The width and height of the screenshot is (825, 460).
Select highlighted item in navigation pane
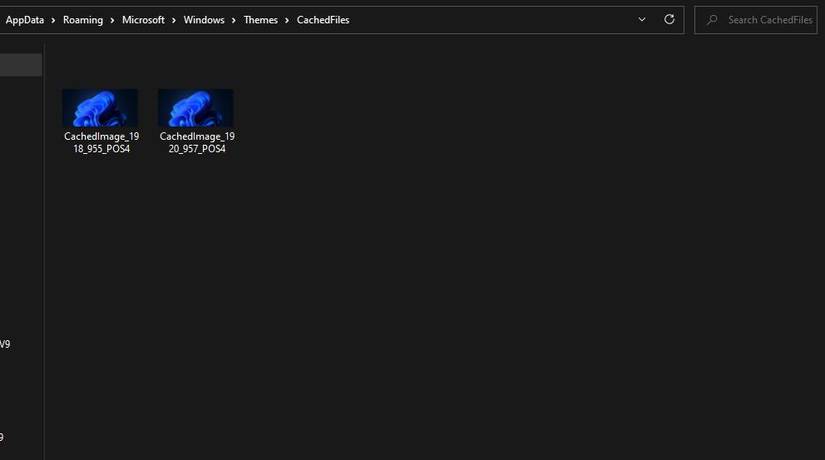[x=21, y=65]
